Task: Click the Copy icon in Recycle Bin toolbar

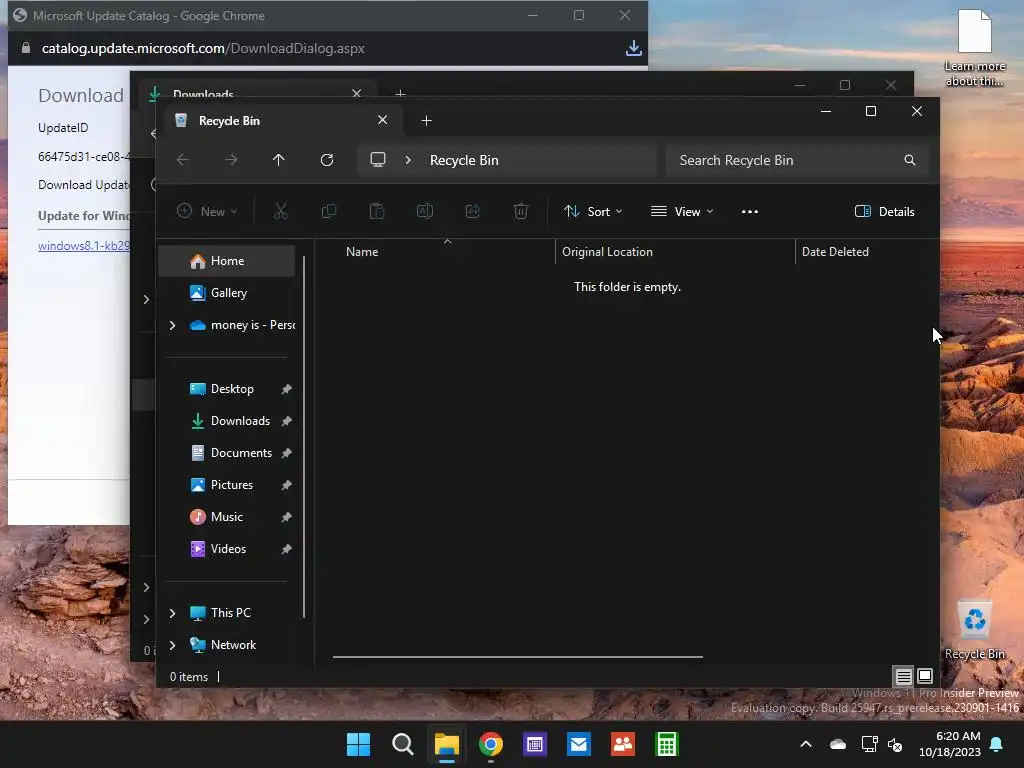Action: [328, 211]
